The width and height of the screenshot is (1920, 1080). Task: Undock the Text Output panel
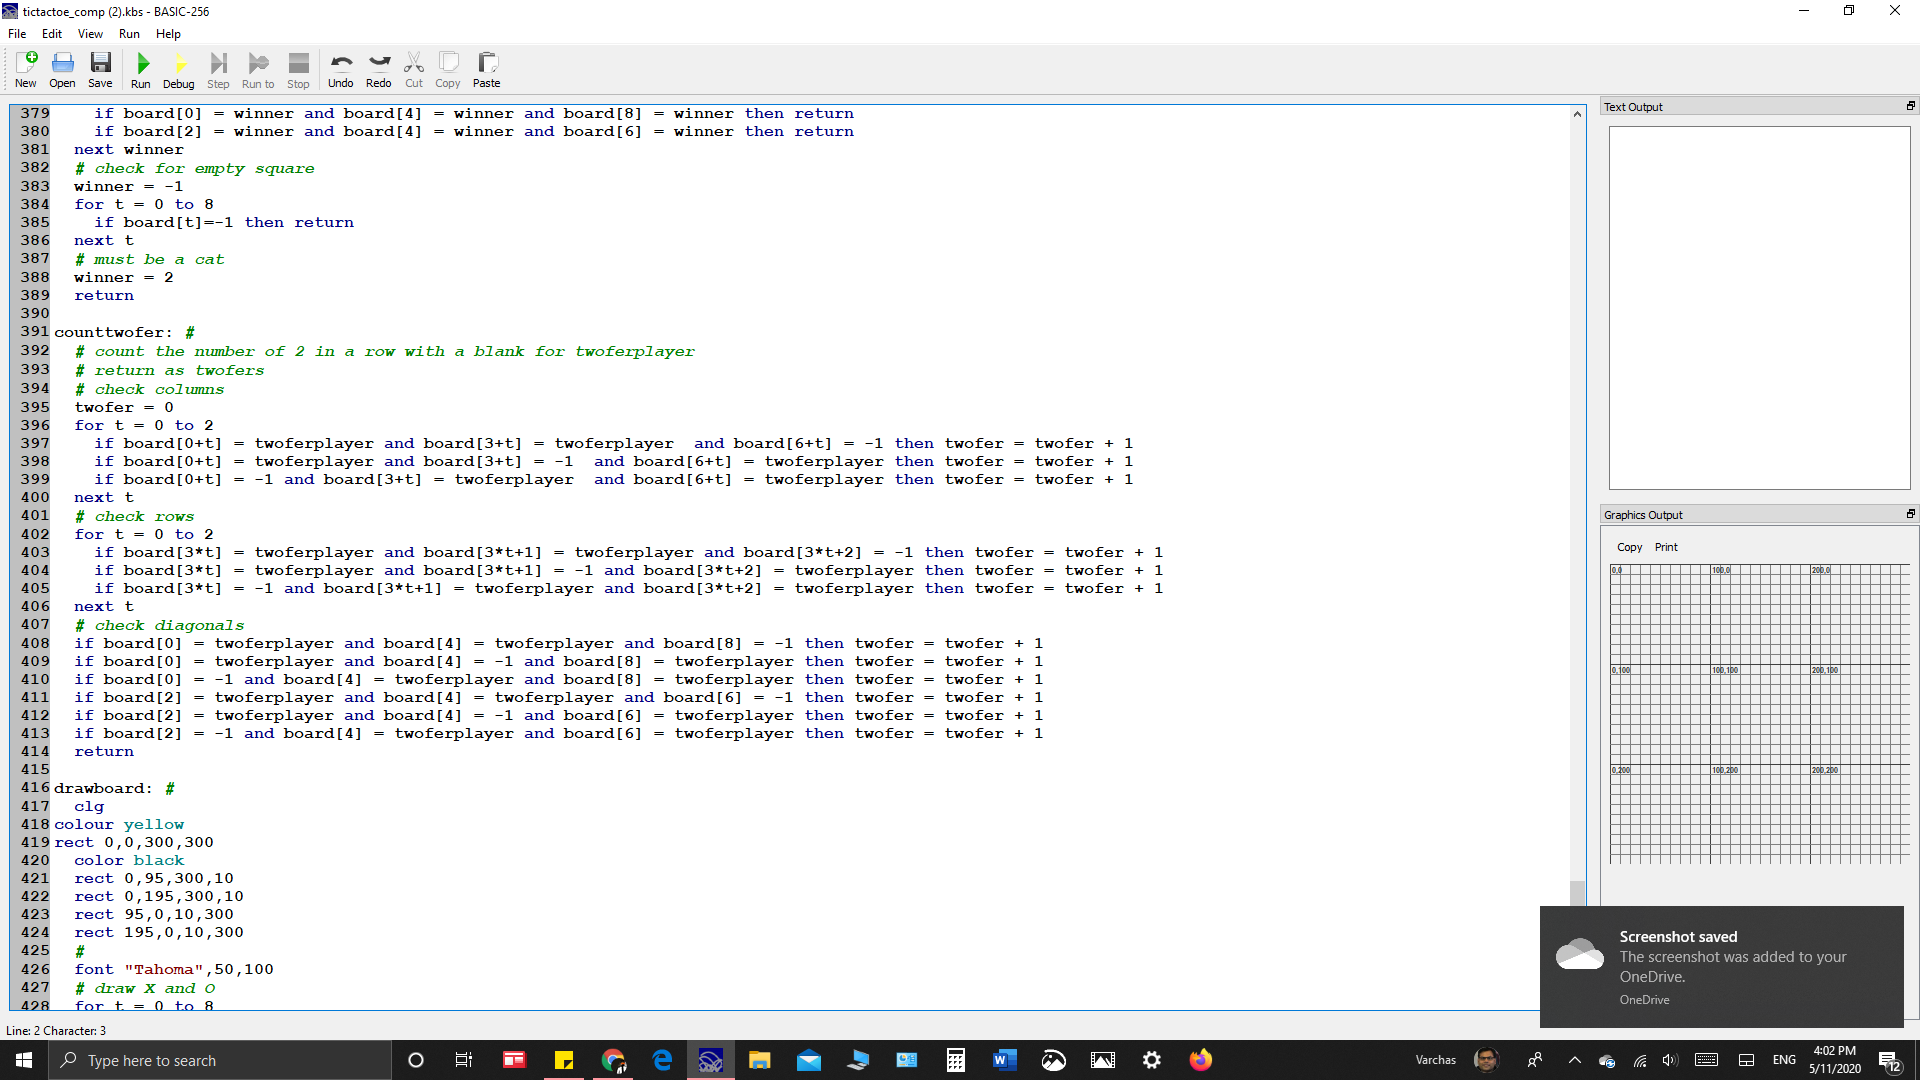(1910, 106)
